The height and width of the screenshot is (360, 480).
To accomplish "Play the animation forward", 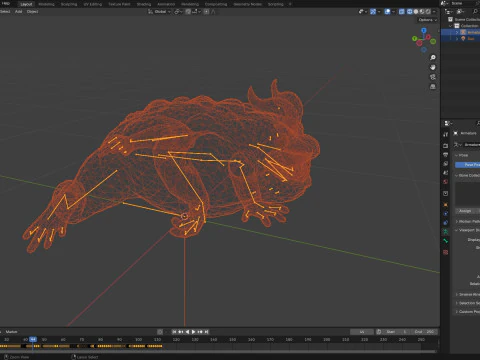I will tap(193, 332).
